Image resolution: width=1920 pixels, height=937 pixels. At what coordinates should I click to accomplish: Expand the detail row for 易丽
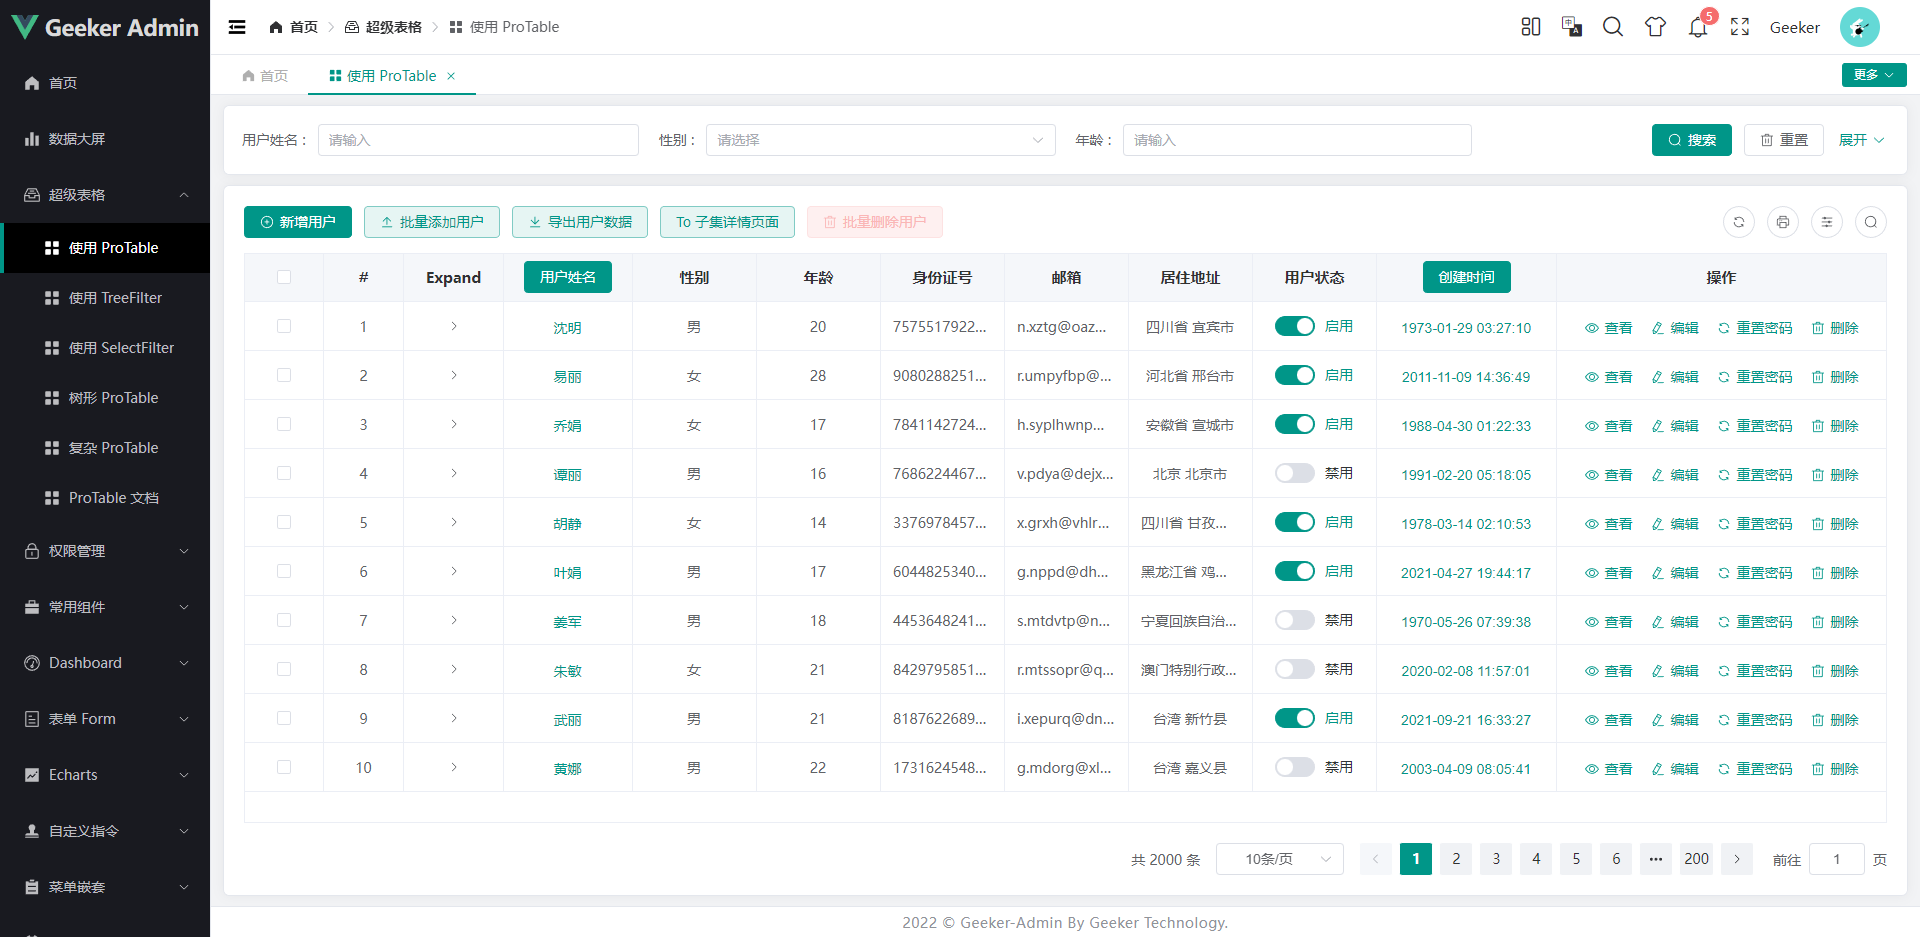[453, 375]
